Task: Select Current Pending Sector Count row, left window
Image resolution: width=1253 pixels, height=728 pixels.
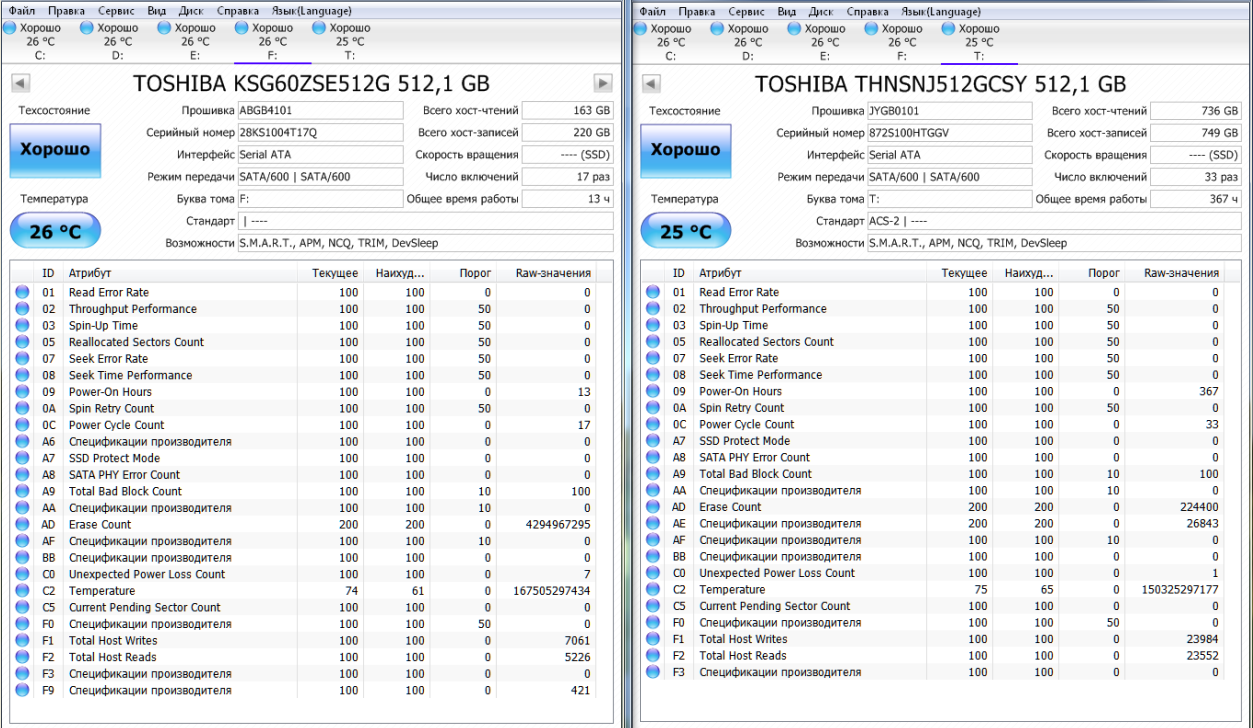Action: tap(311, 607)
